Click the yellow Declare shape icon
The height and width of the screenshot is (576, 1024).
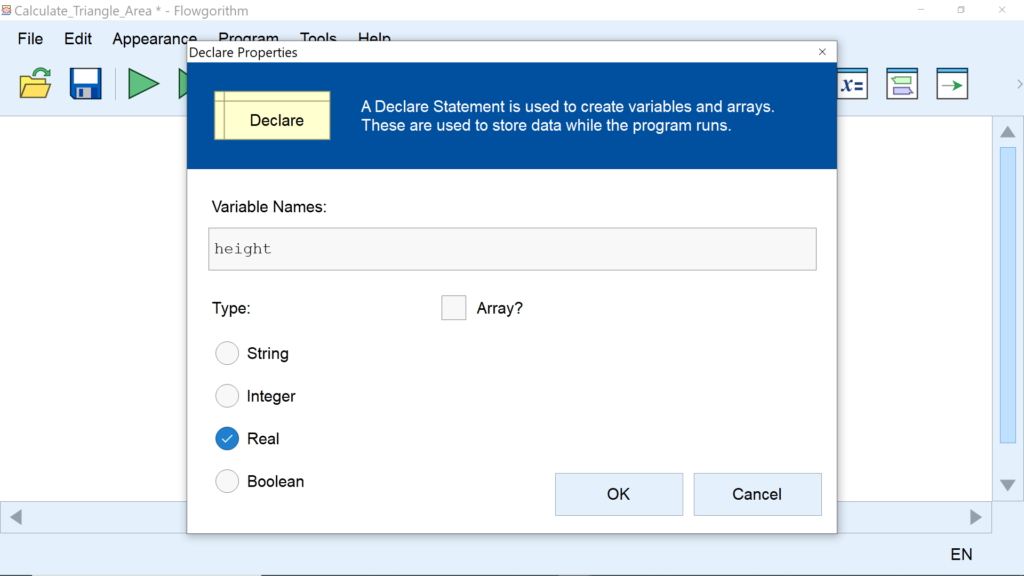[x=272, y=115]
